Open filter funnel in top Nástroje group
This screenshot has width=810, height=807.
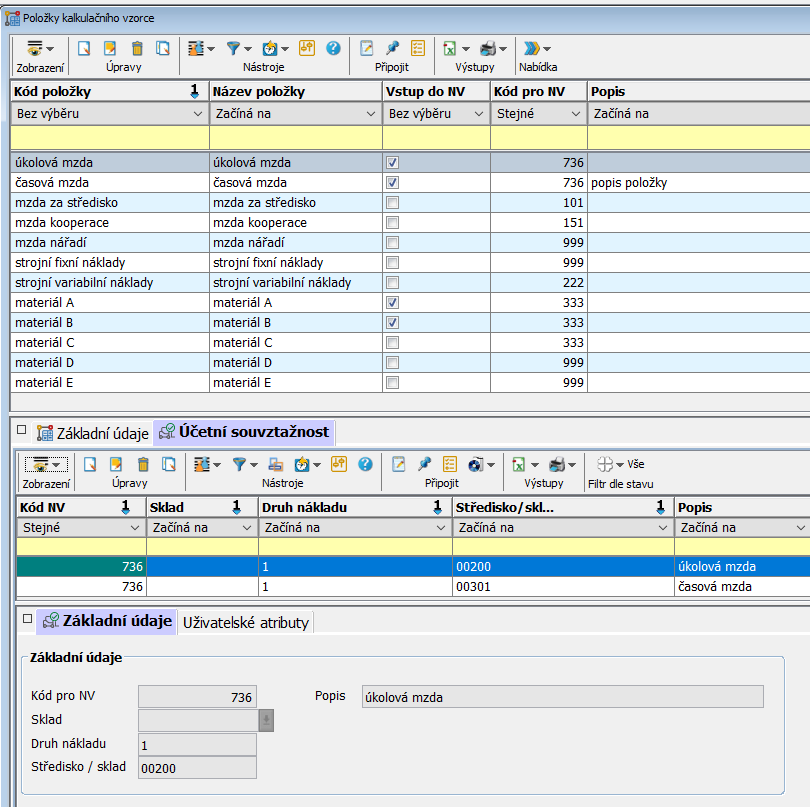pyautogui.click(x=233, y=49)
